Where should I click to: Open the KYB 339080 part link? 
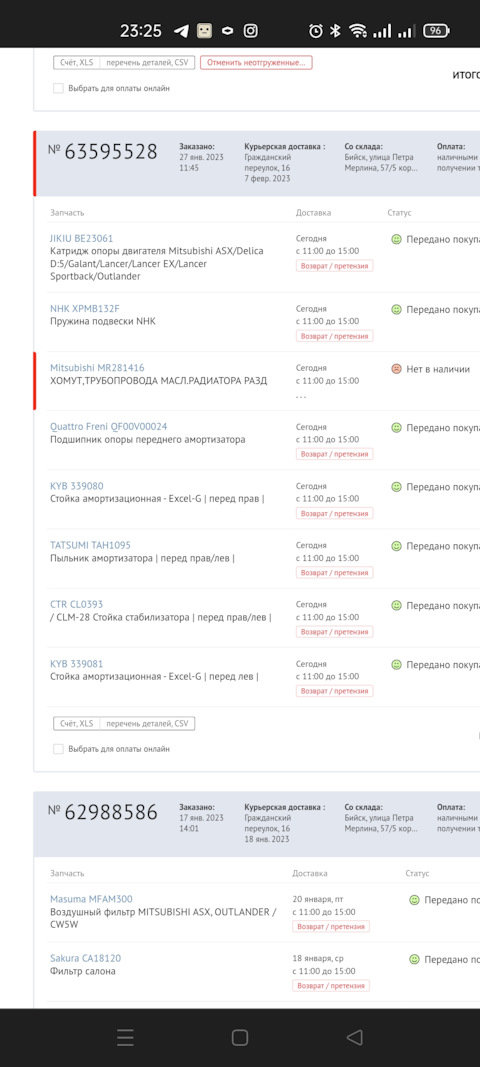point(77,486)
